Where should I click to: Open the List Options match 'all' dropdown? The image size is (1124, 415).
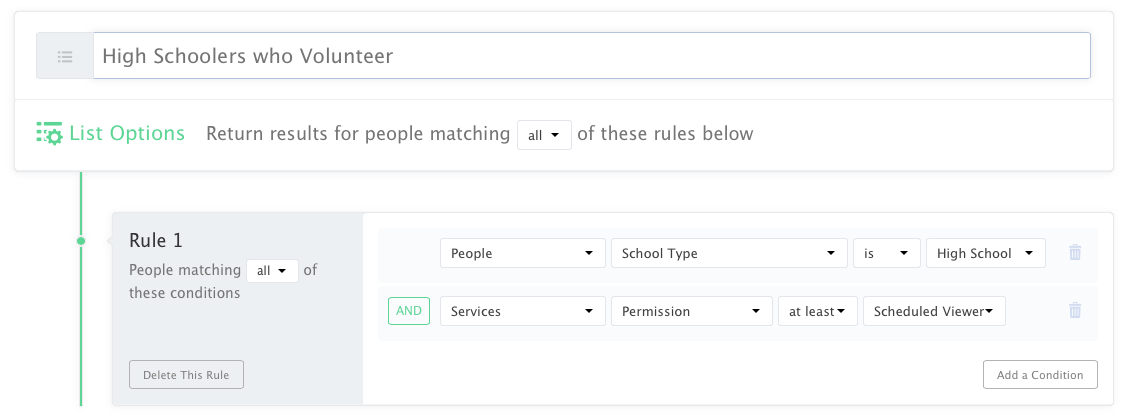tap(544, 135)
